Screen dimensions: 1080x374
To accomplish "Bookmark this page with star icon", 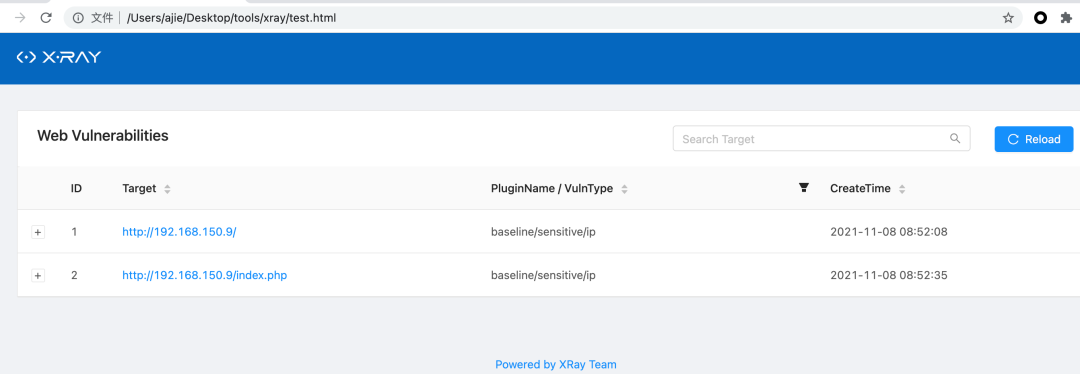I will pyautogui.click(x=1008, y=18).
